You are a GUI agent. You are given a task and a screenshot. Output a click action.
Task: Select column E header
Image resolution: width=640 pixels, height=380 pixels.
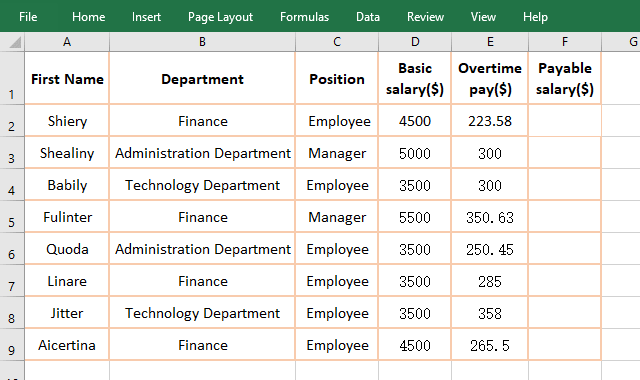490,42
